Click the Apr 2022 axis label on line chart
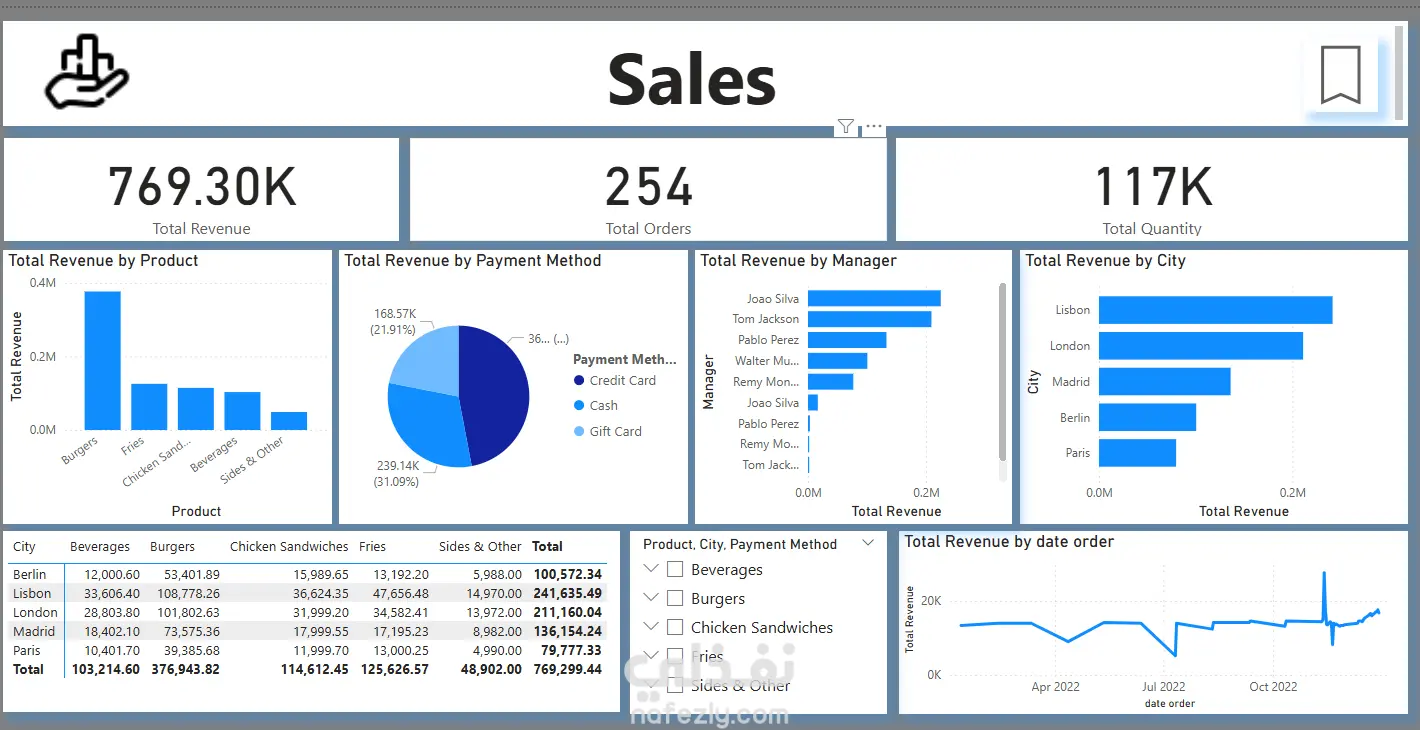Screen dimensions: 1420x730 coord(1056,686)
